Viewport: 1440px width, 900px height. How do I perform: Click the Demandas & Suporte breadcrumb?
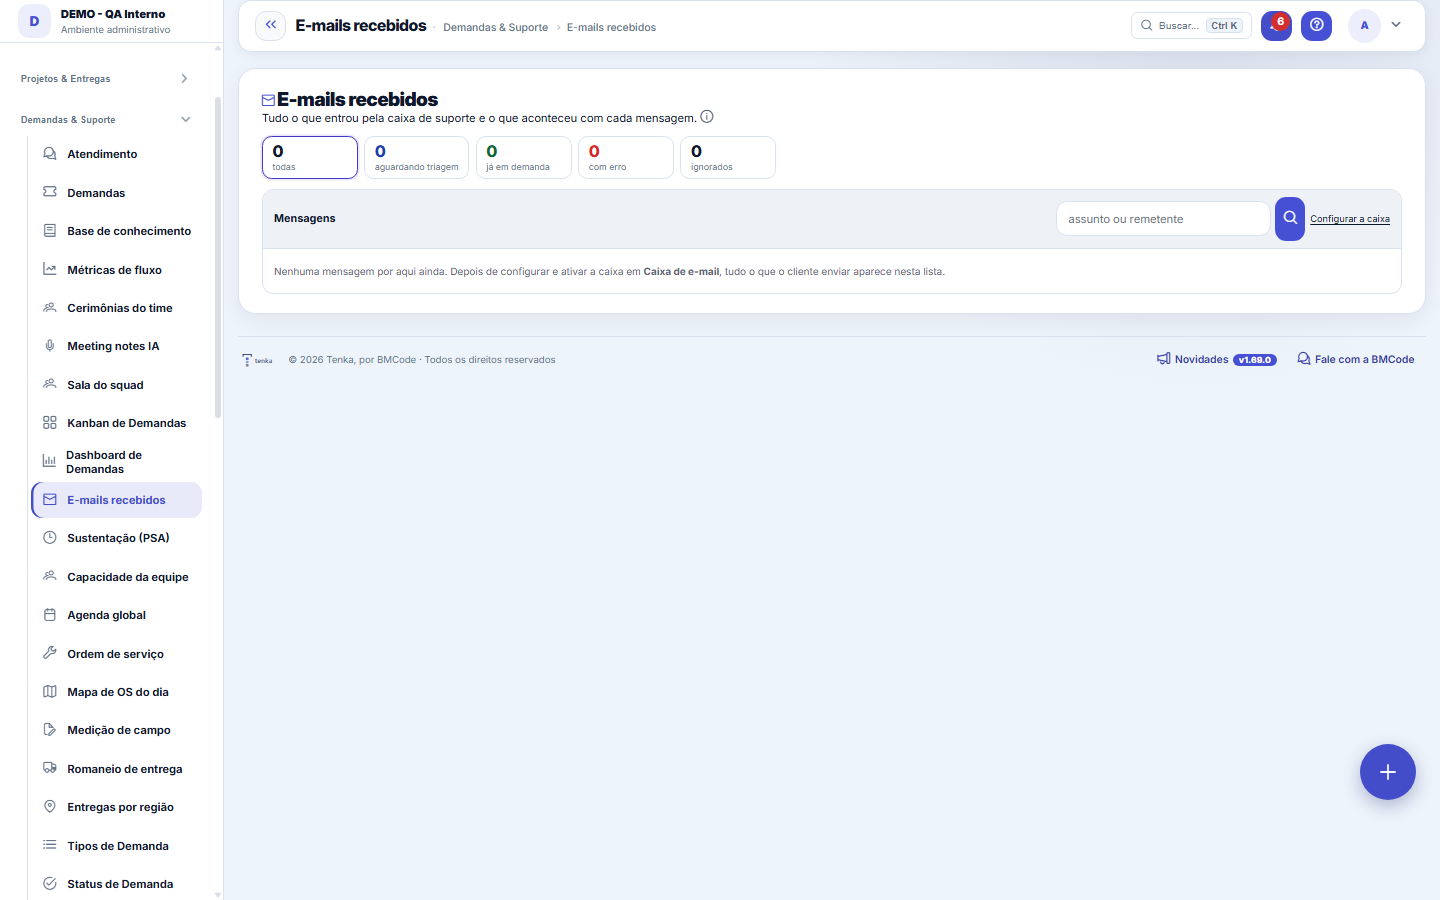point(495,27)
